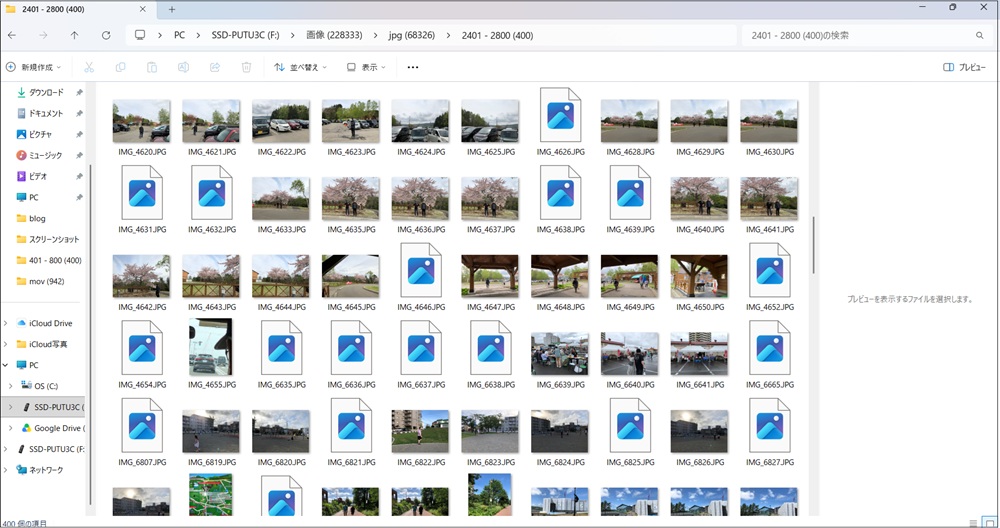The image size is (1000, 528).
Task: Click the Paste clipboard icon
Action: pos(152,67)
